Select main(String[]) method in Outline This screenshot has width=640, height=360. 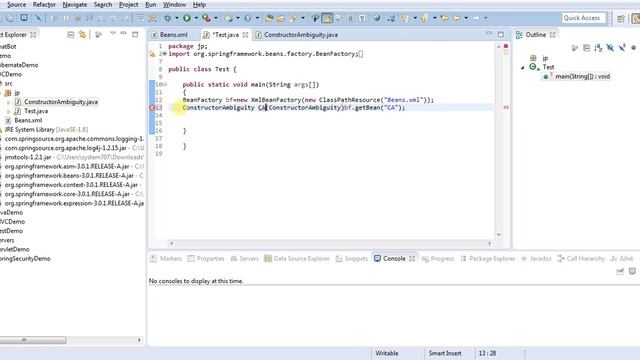pyautogui.click(x=582, y=76)
